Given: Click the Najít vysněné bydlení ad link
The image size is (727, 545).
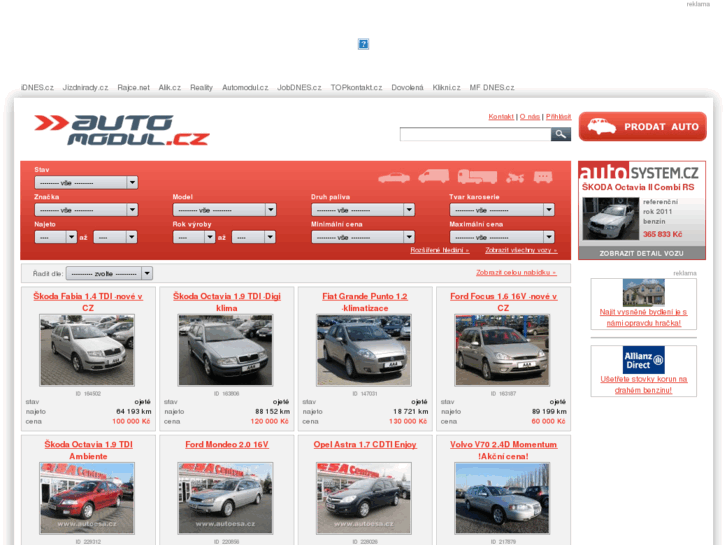Looking at the screenshot, I should point(644,317).
